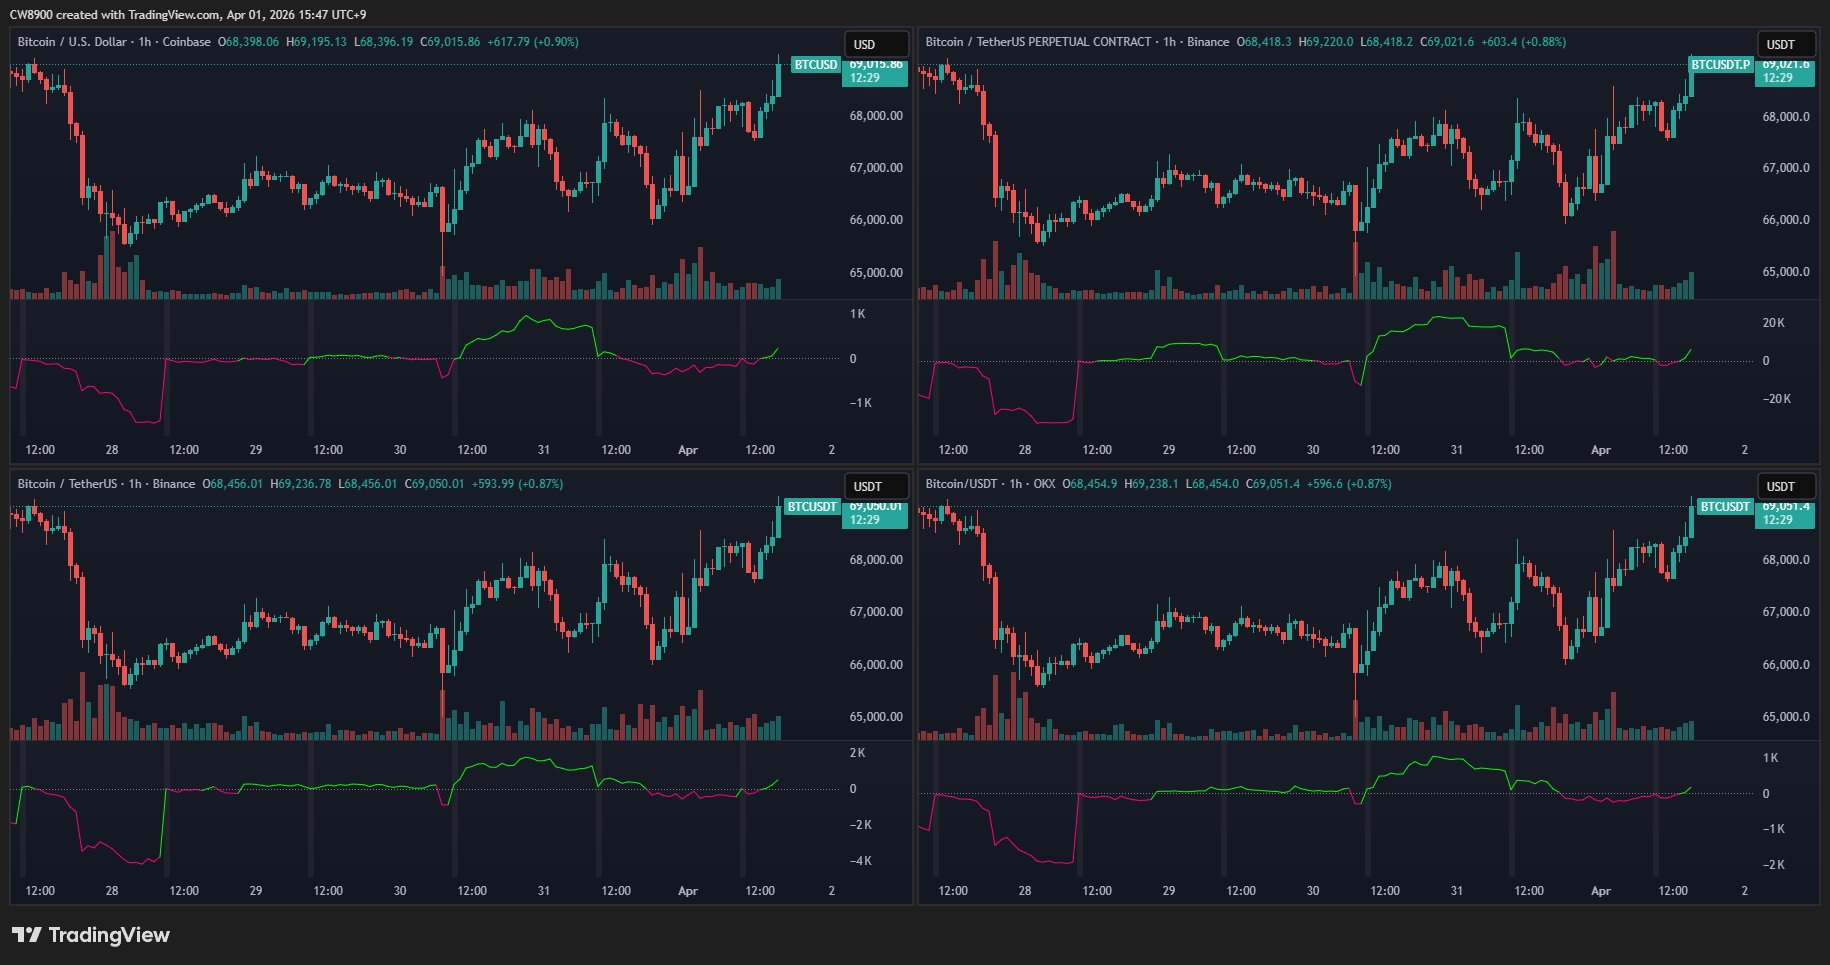Click the −4K indicator level on Binance spot chart

click(861, 861)
